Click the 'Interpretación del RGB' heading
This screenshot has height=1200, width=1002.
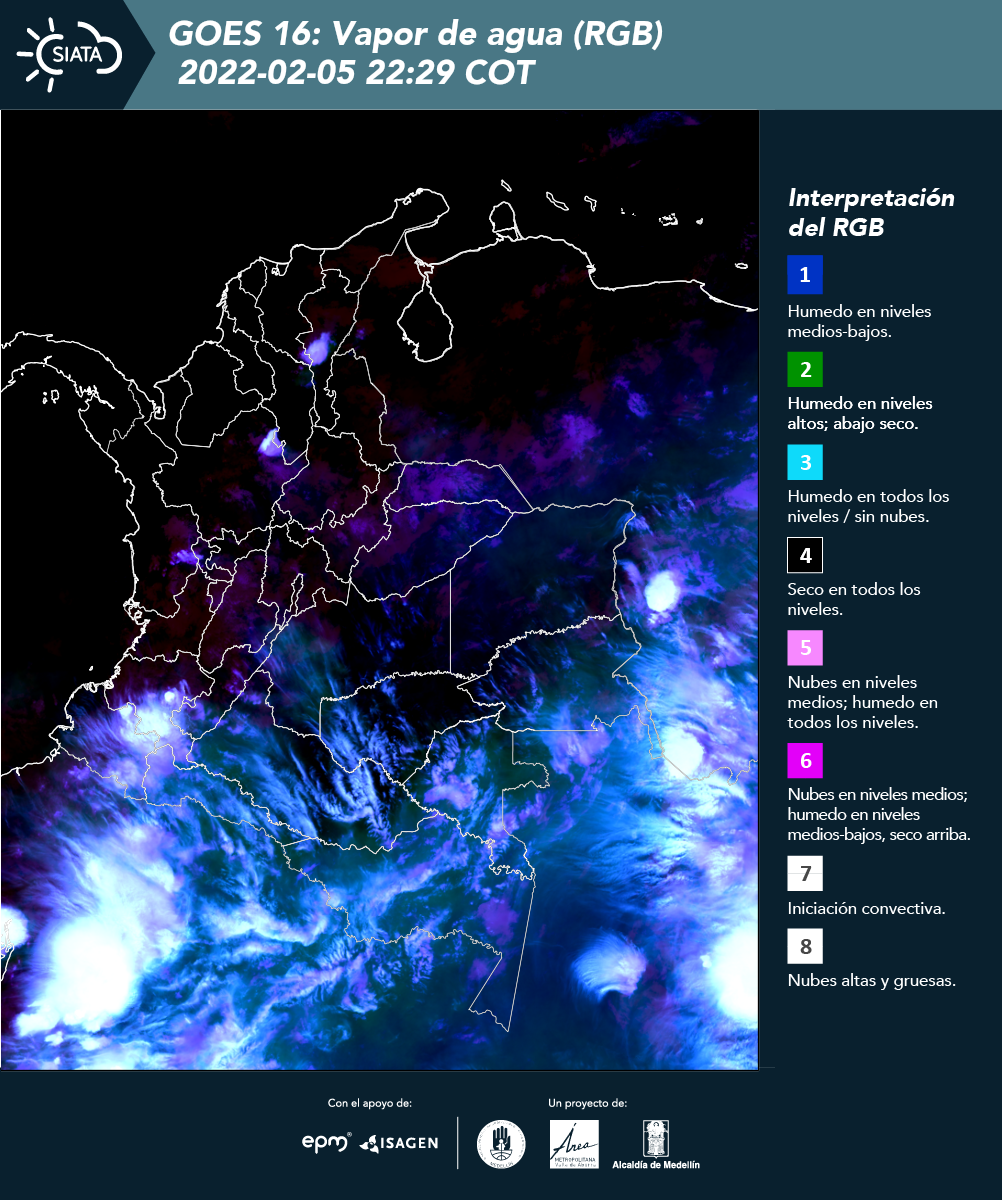click(x=871, y=212)
